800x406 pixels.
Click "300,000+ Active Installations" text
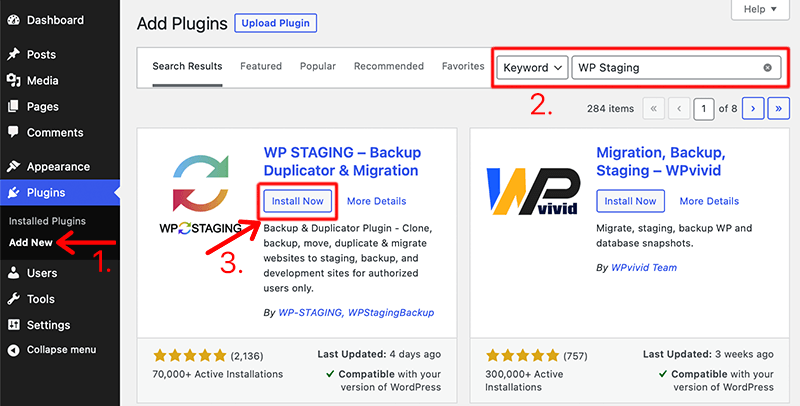pos(524,380)
